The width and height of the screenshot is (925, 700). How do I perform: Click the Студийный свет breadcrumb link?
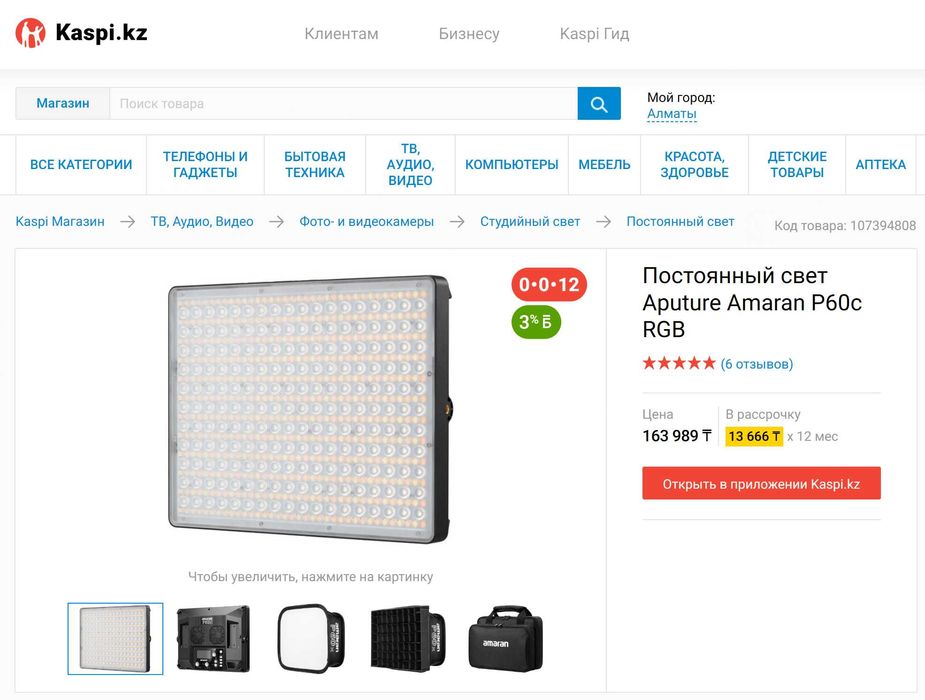530,222
